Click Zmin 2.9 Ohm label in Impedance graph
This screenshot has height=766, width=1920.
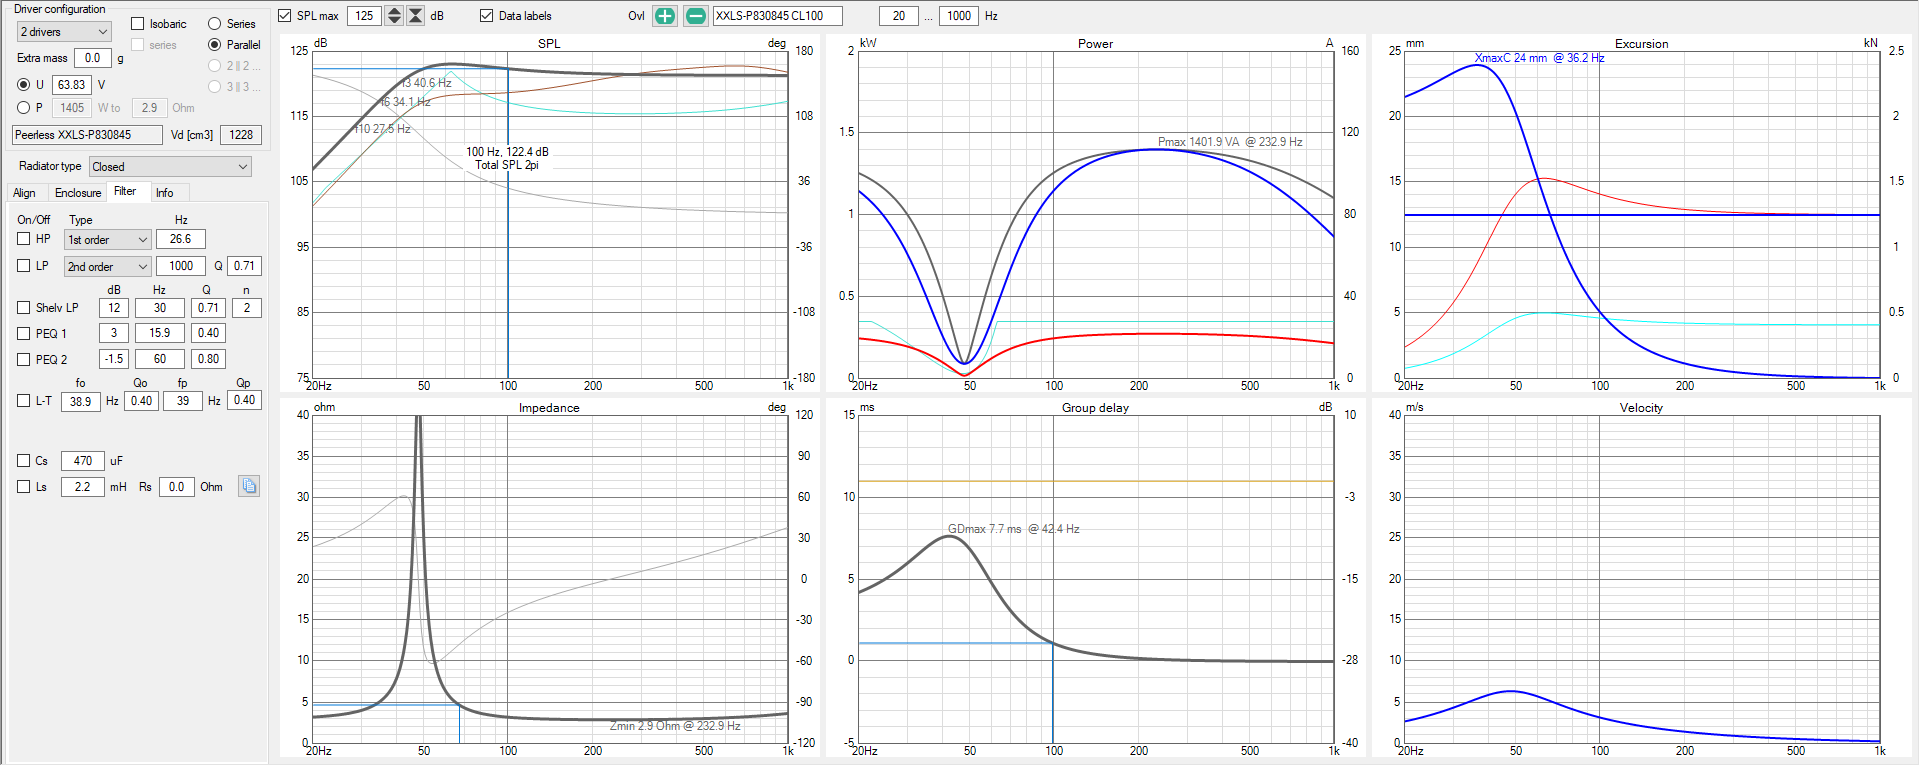[x=675, y=726]
